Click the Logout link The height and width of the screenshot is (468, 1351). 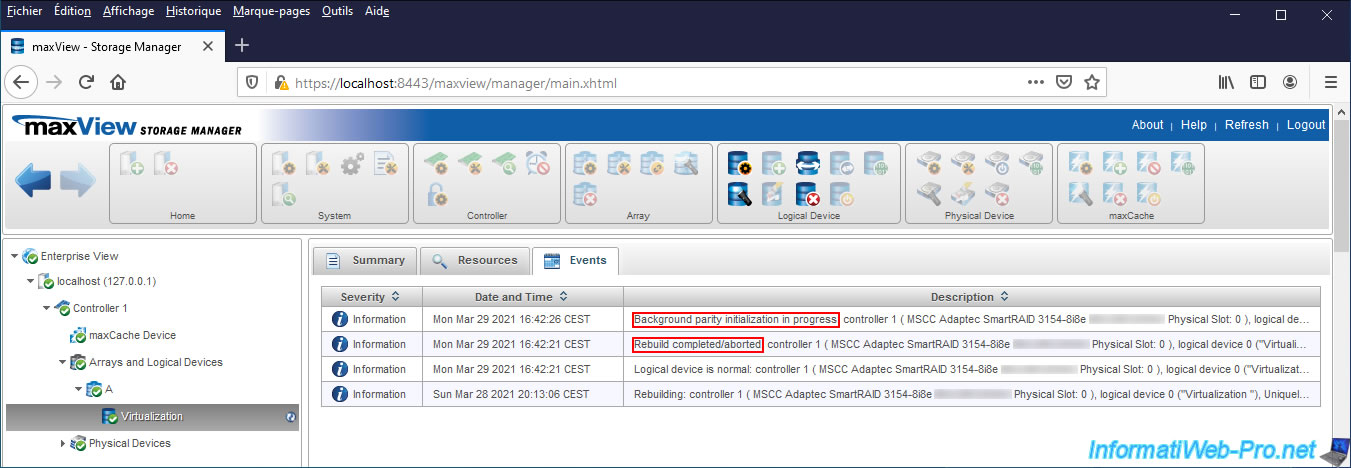pos(1305,125)
